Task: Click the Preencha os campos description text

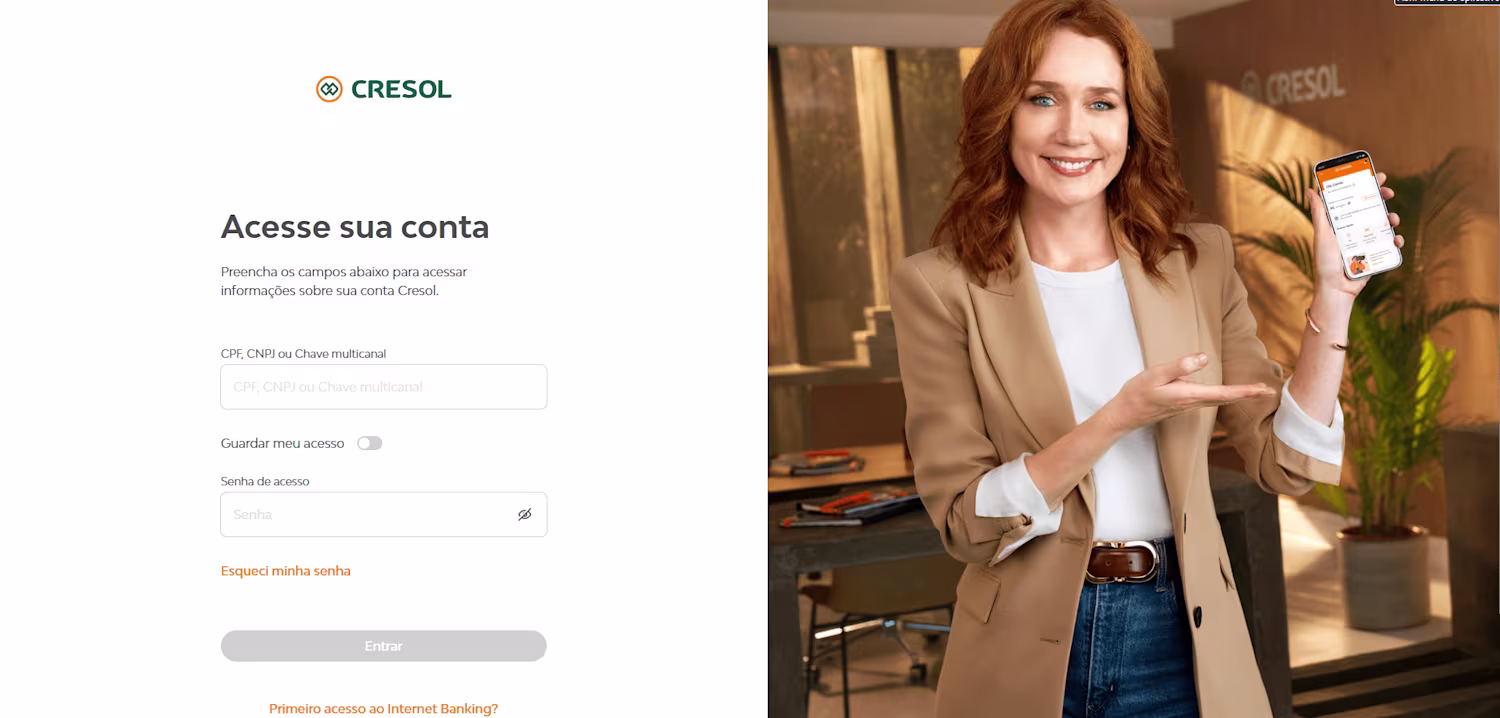Action: (344, 281)
